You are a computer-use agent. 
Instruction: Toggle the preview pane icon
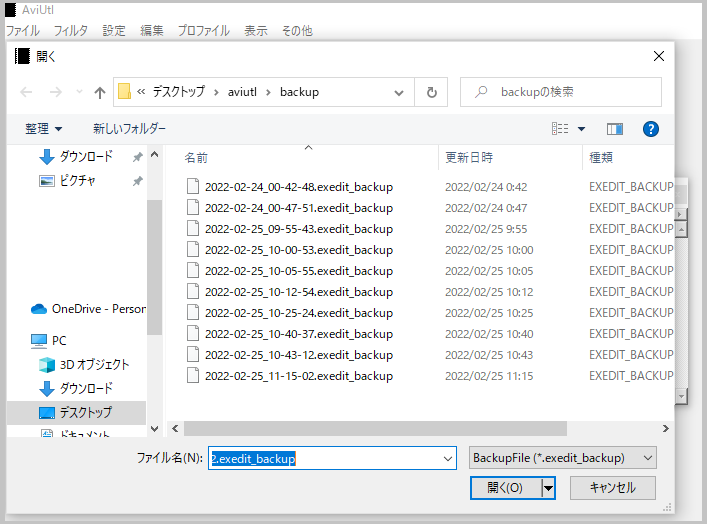pos(615,129)
